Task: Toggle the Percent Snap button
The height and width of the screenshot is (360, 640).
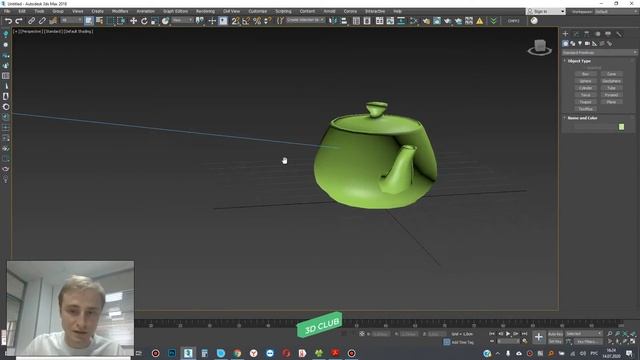Action: [257, 21]
